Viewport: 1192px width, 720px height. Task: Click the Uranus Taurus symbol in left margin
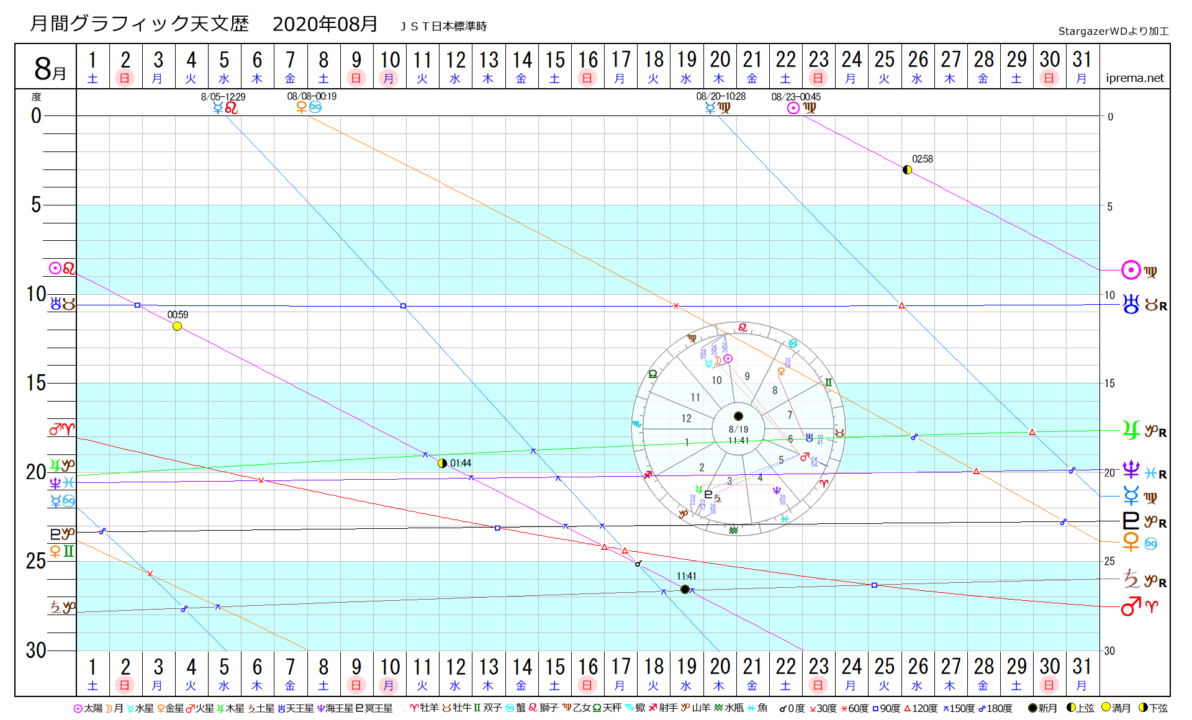pyautogui.click(x=61, y=304)
